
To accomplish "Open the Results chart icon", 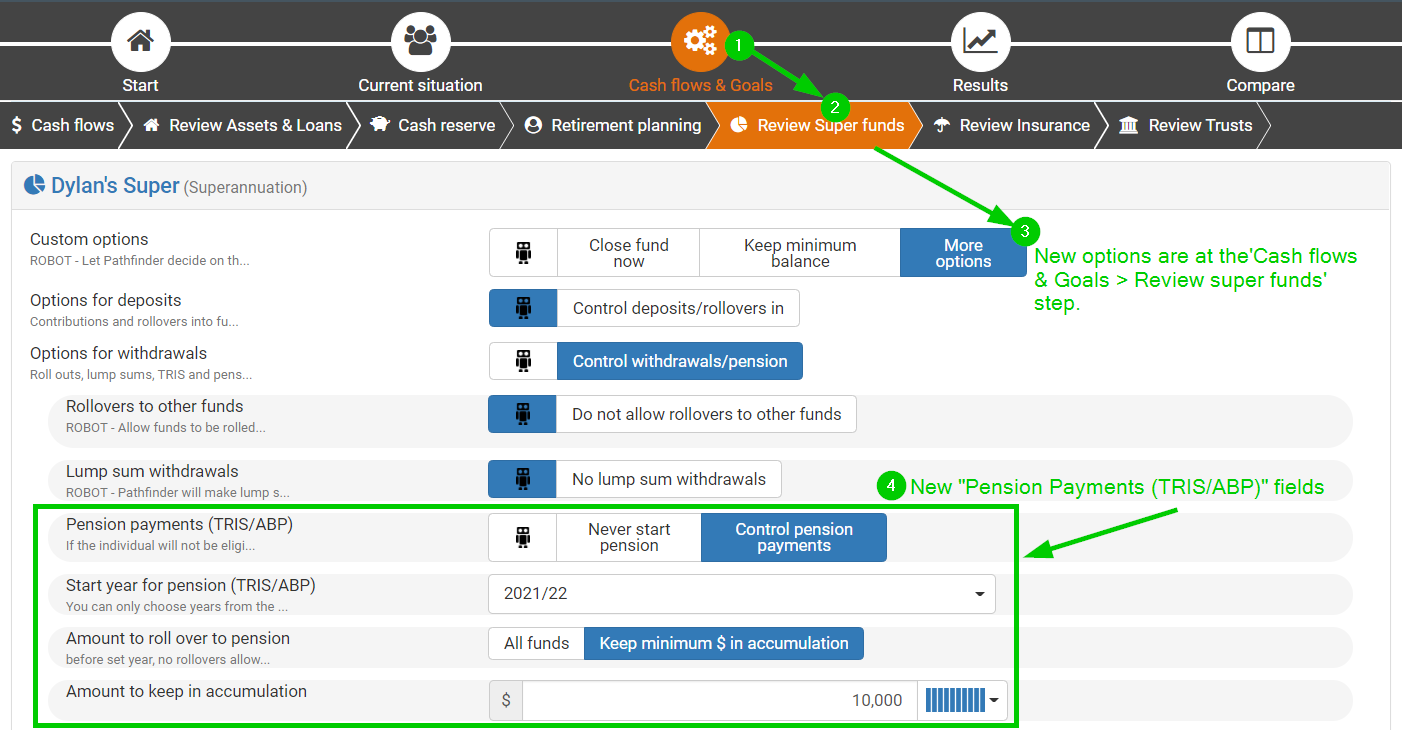I will (980, 42).
